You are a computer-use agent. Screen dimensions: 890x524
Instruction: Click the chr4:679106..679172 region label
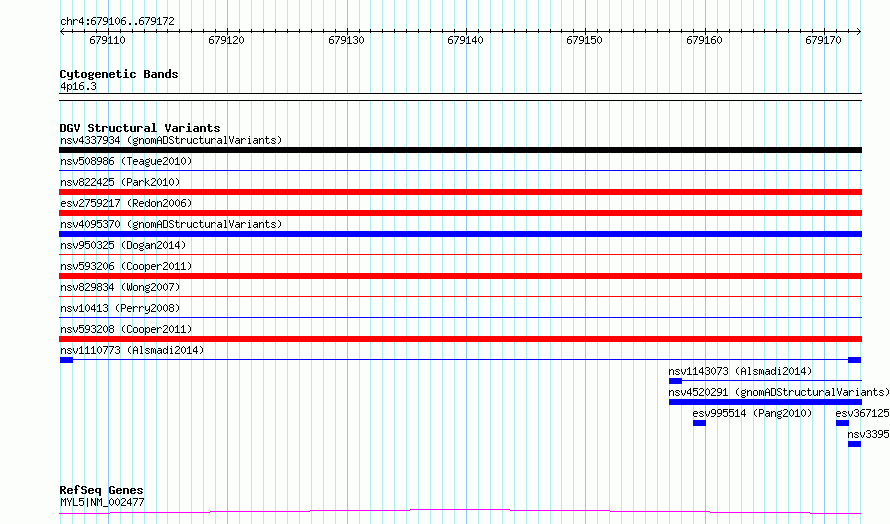click(117, 22)
